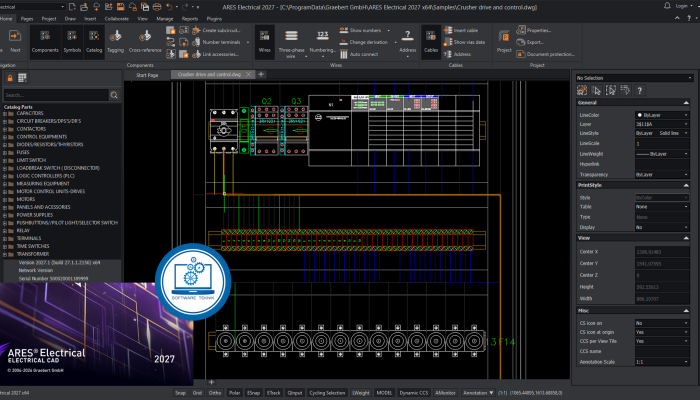Toggle QInput in the status bar
The width and height of the screenshot is (700, 400).
(x=295, y=393)
